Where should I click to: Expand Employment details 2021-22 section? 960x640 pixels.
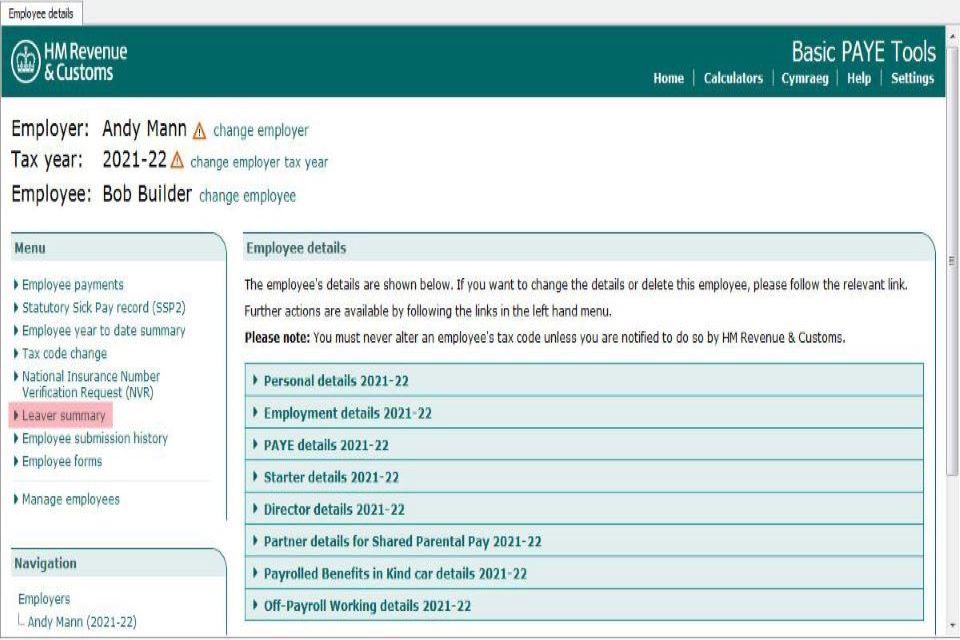[583, 413]
